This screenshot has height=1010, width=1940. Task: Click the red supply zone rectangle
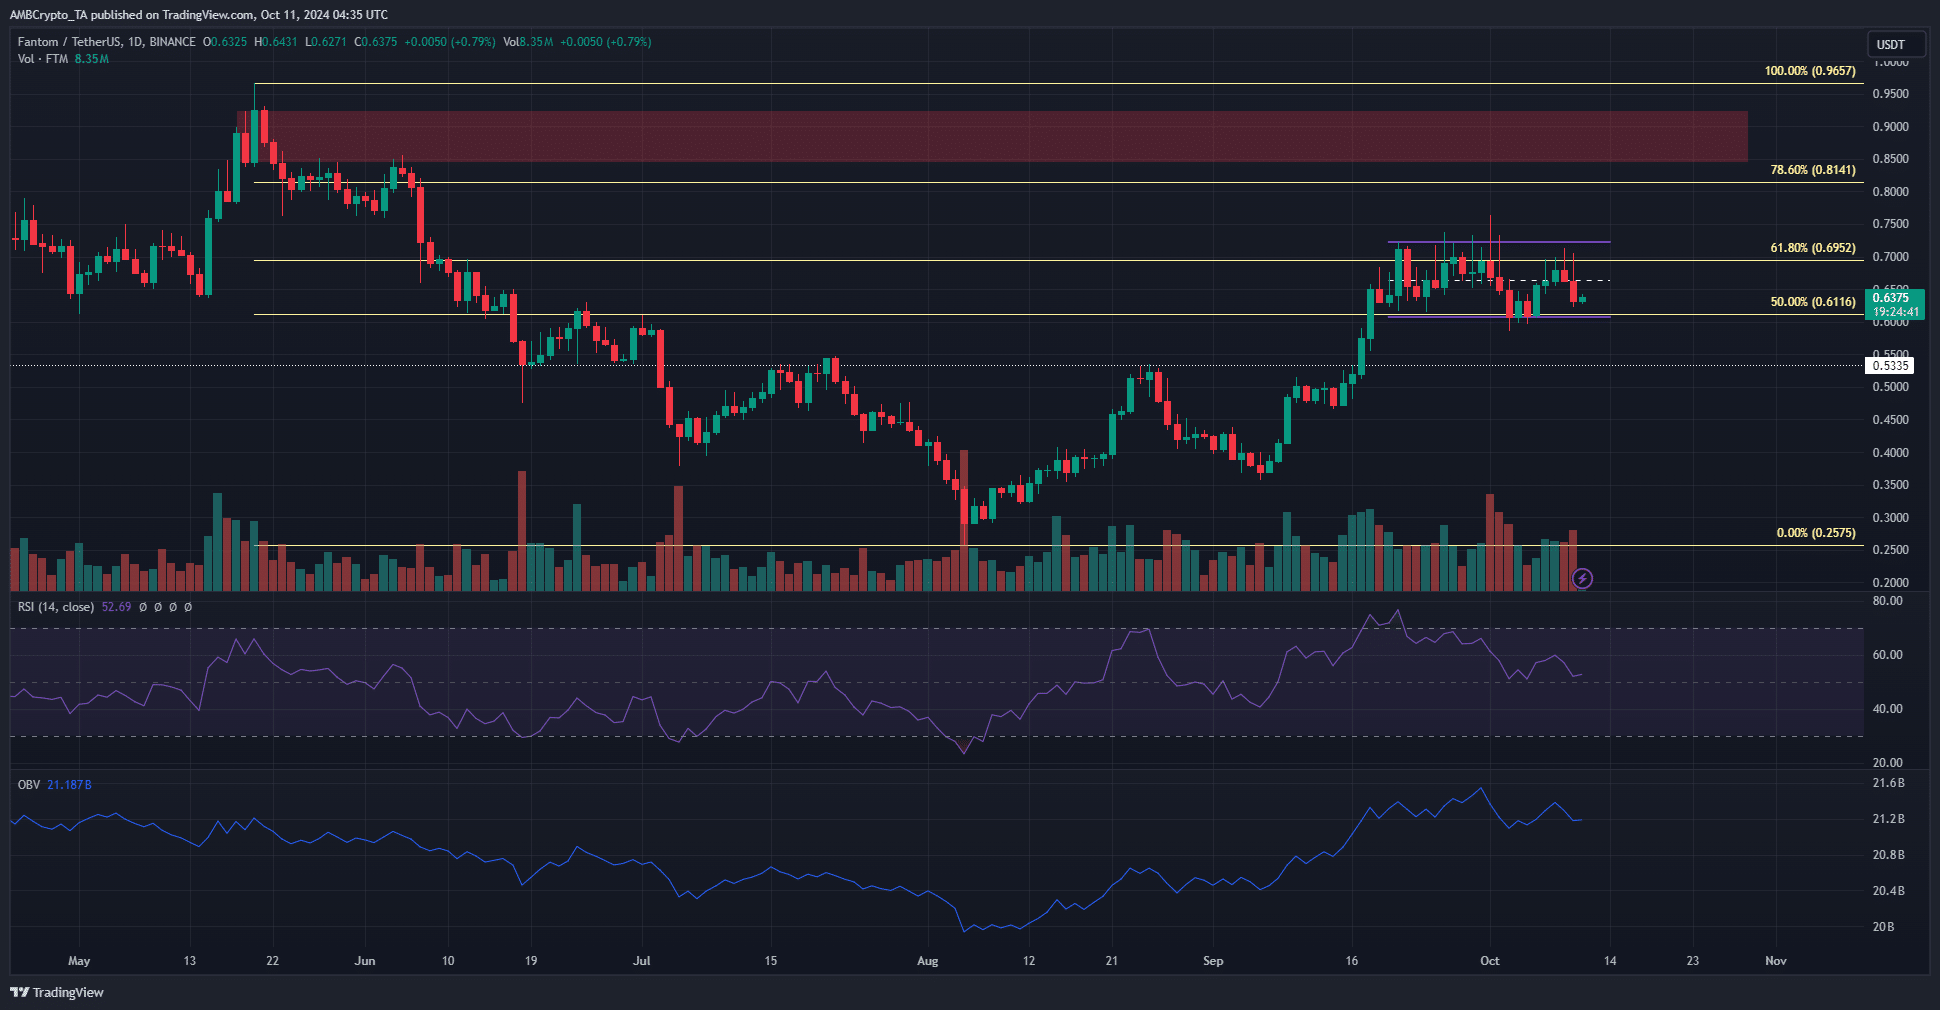[992, 136]
